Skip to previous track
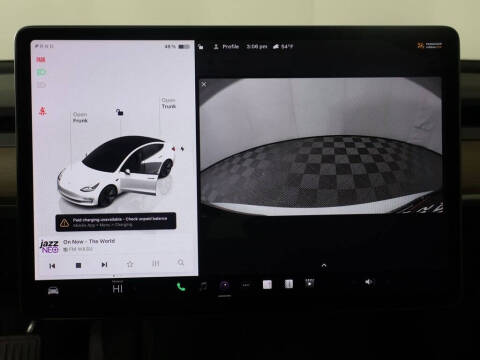This screenshot has width=480, height=360. tap(52, 266)
